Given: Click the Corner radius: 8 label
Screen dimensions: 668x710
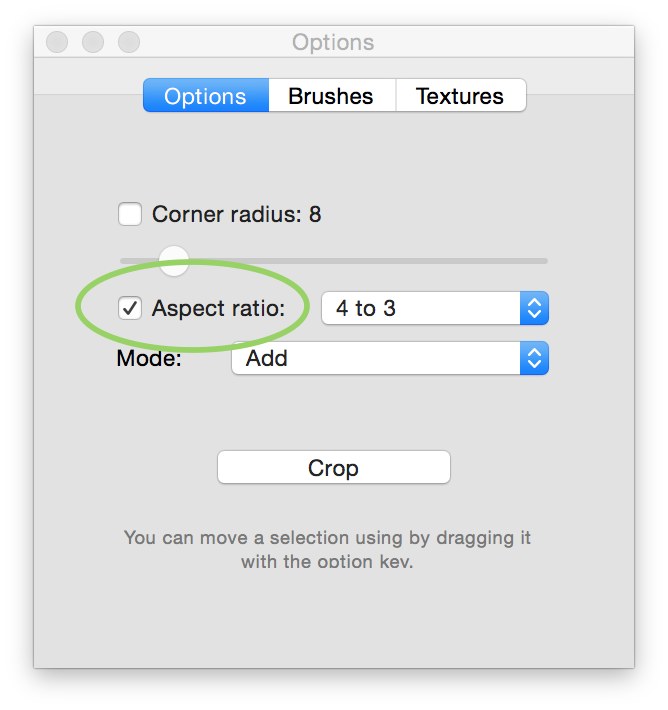Looking at the screenshot, I should pos(236,214).
